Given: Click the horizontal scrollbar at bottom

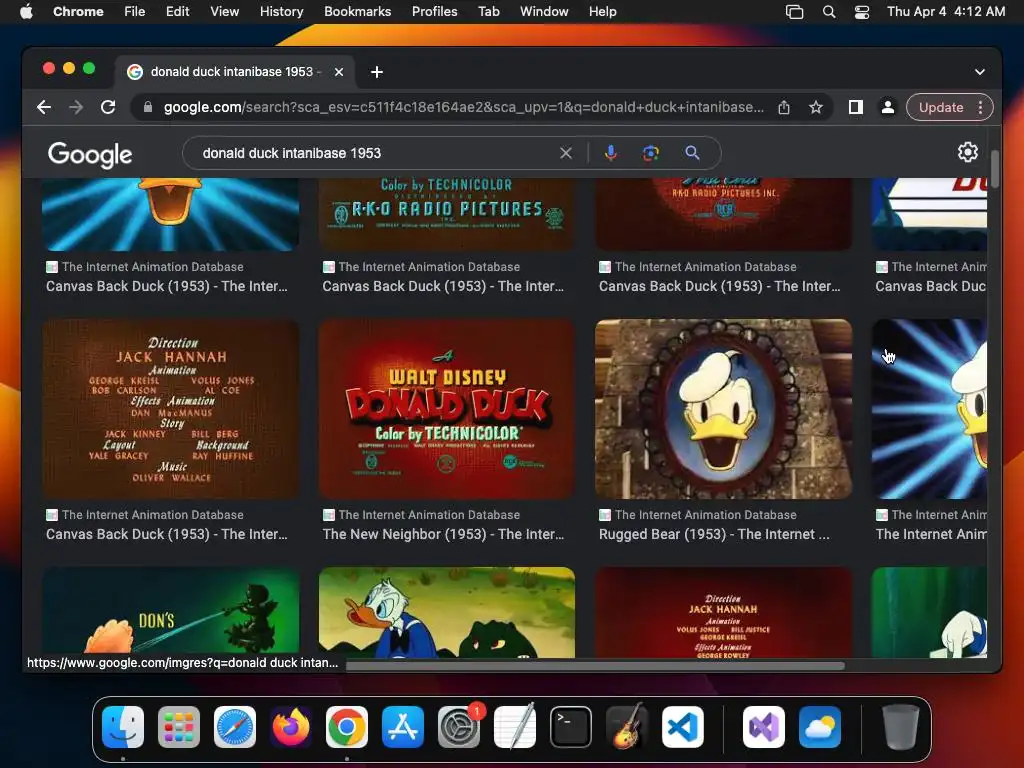Looking at the screenshot, I should (595, 666).
